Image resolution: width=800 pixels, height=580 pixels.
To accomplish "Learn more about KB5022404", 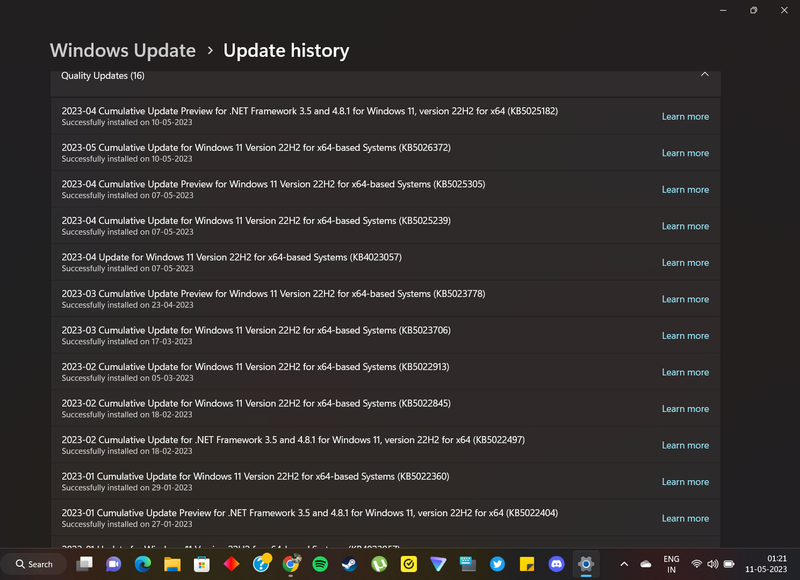I will pyautogui.click(x=685, y=519).
